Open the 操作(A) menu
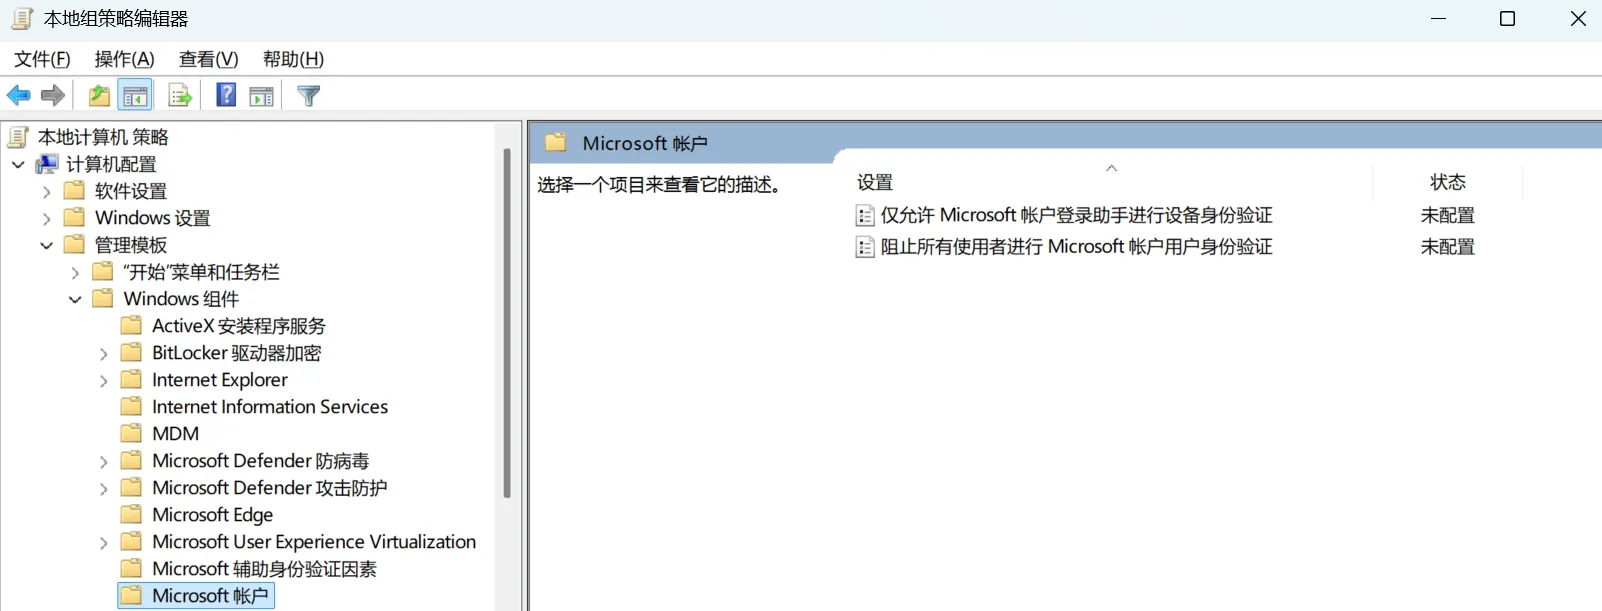Image resolution: width=1602 pixels, height=611 pixels. [124, 59]
